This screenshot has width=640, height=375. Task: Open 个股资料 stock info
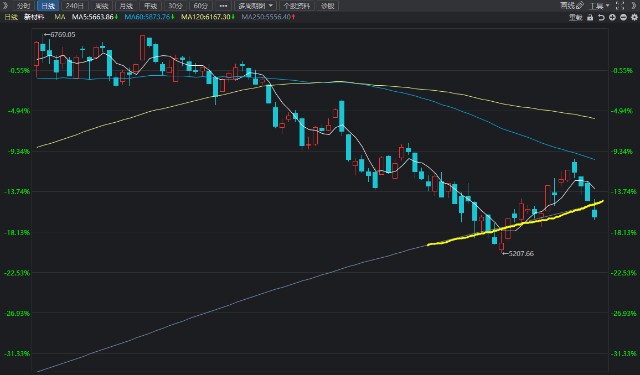tap(296, 6)
